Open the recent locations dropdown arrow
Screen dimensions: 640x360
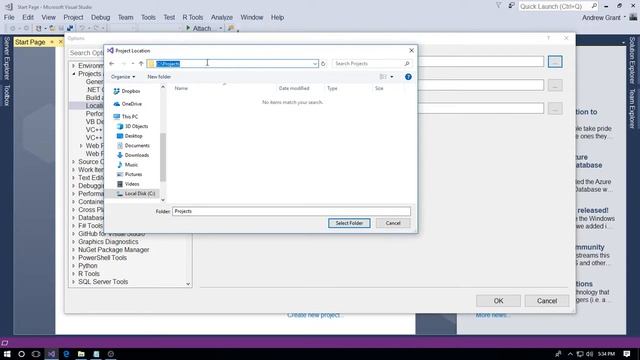133,64
